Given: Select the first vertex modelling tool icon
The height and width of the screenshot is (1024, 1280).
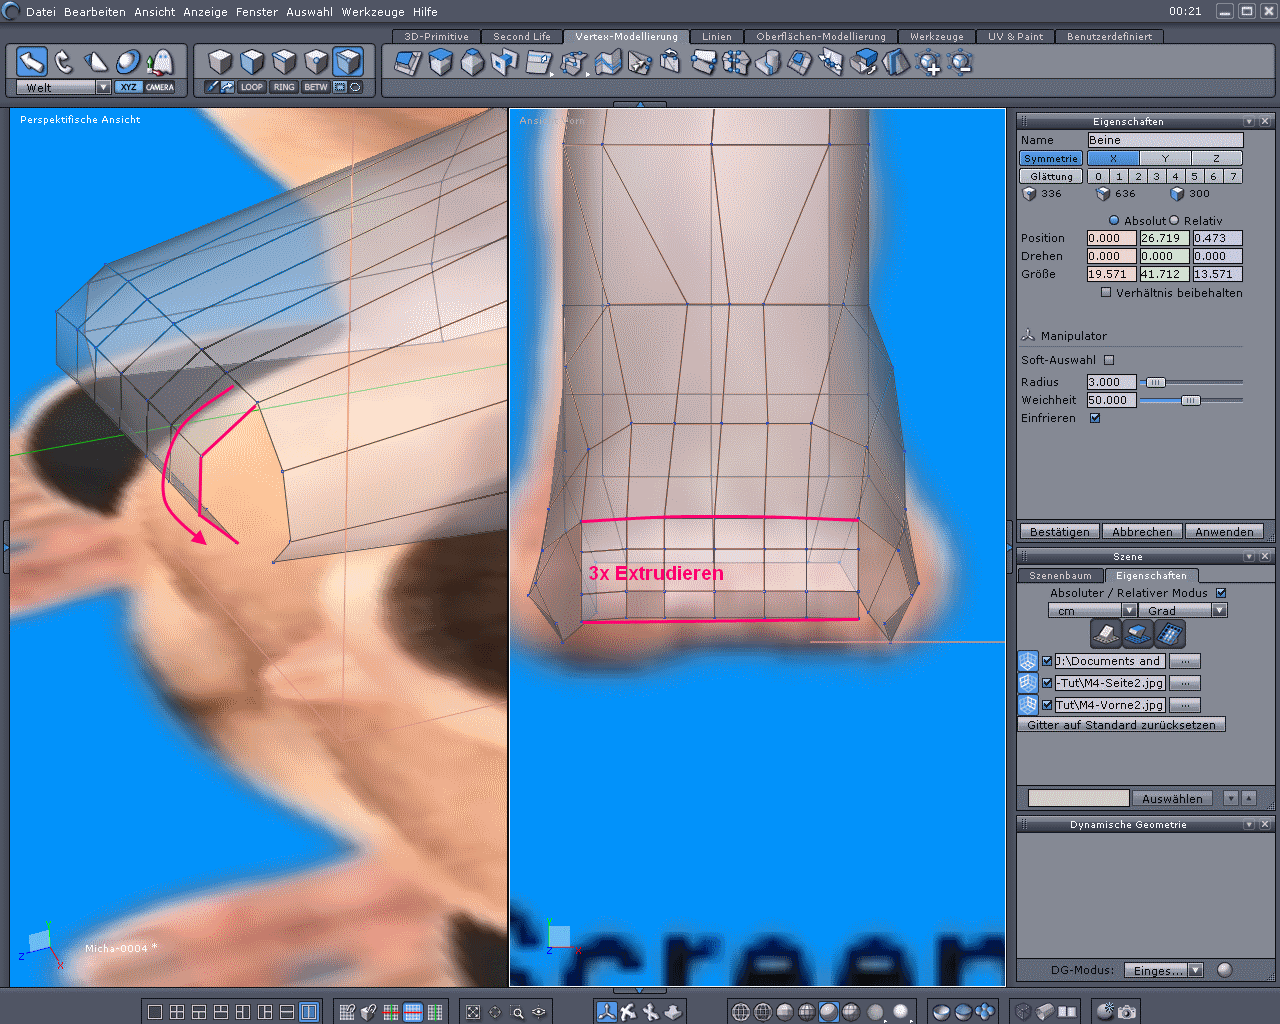Looking at the screenshot, I should (408, 63).
